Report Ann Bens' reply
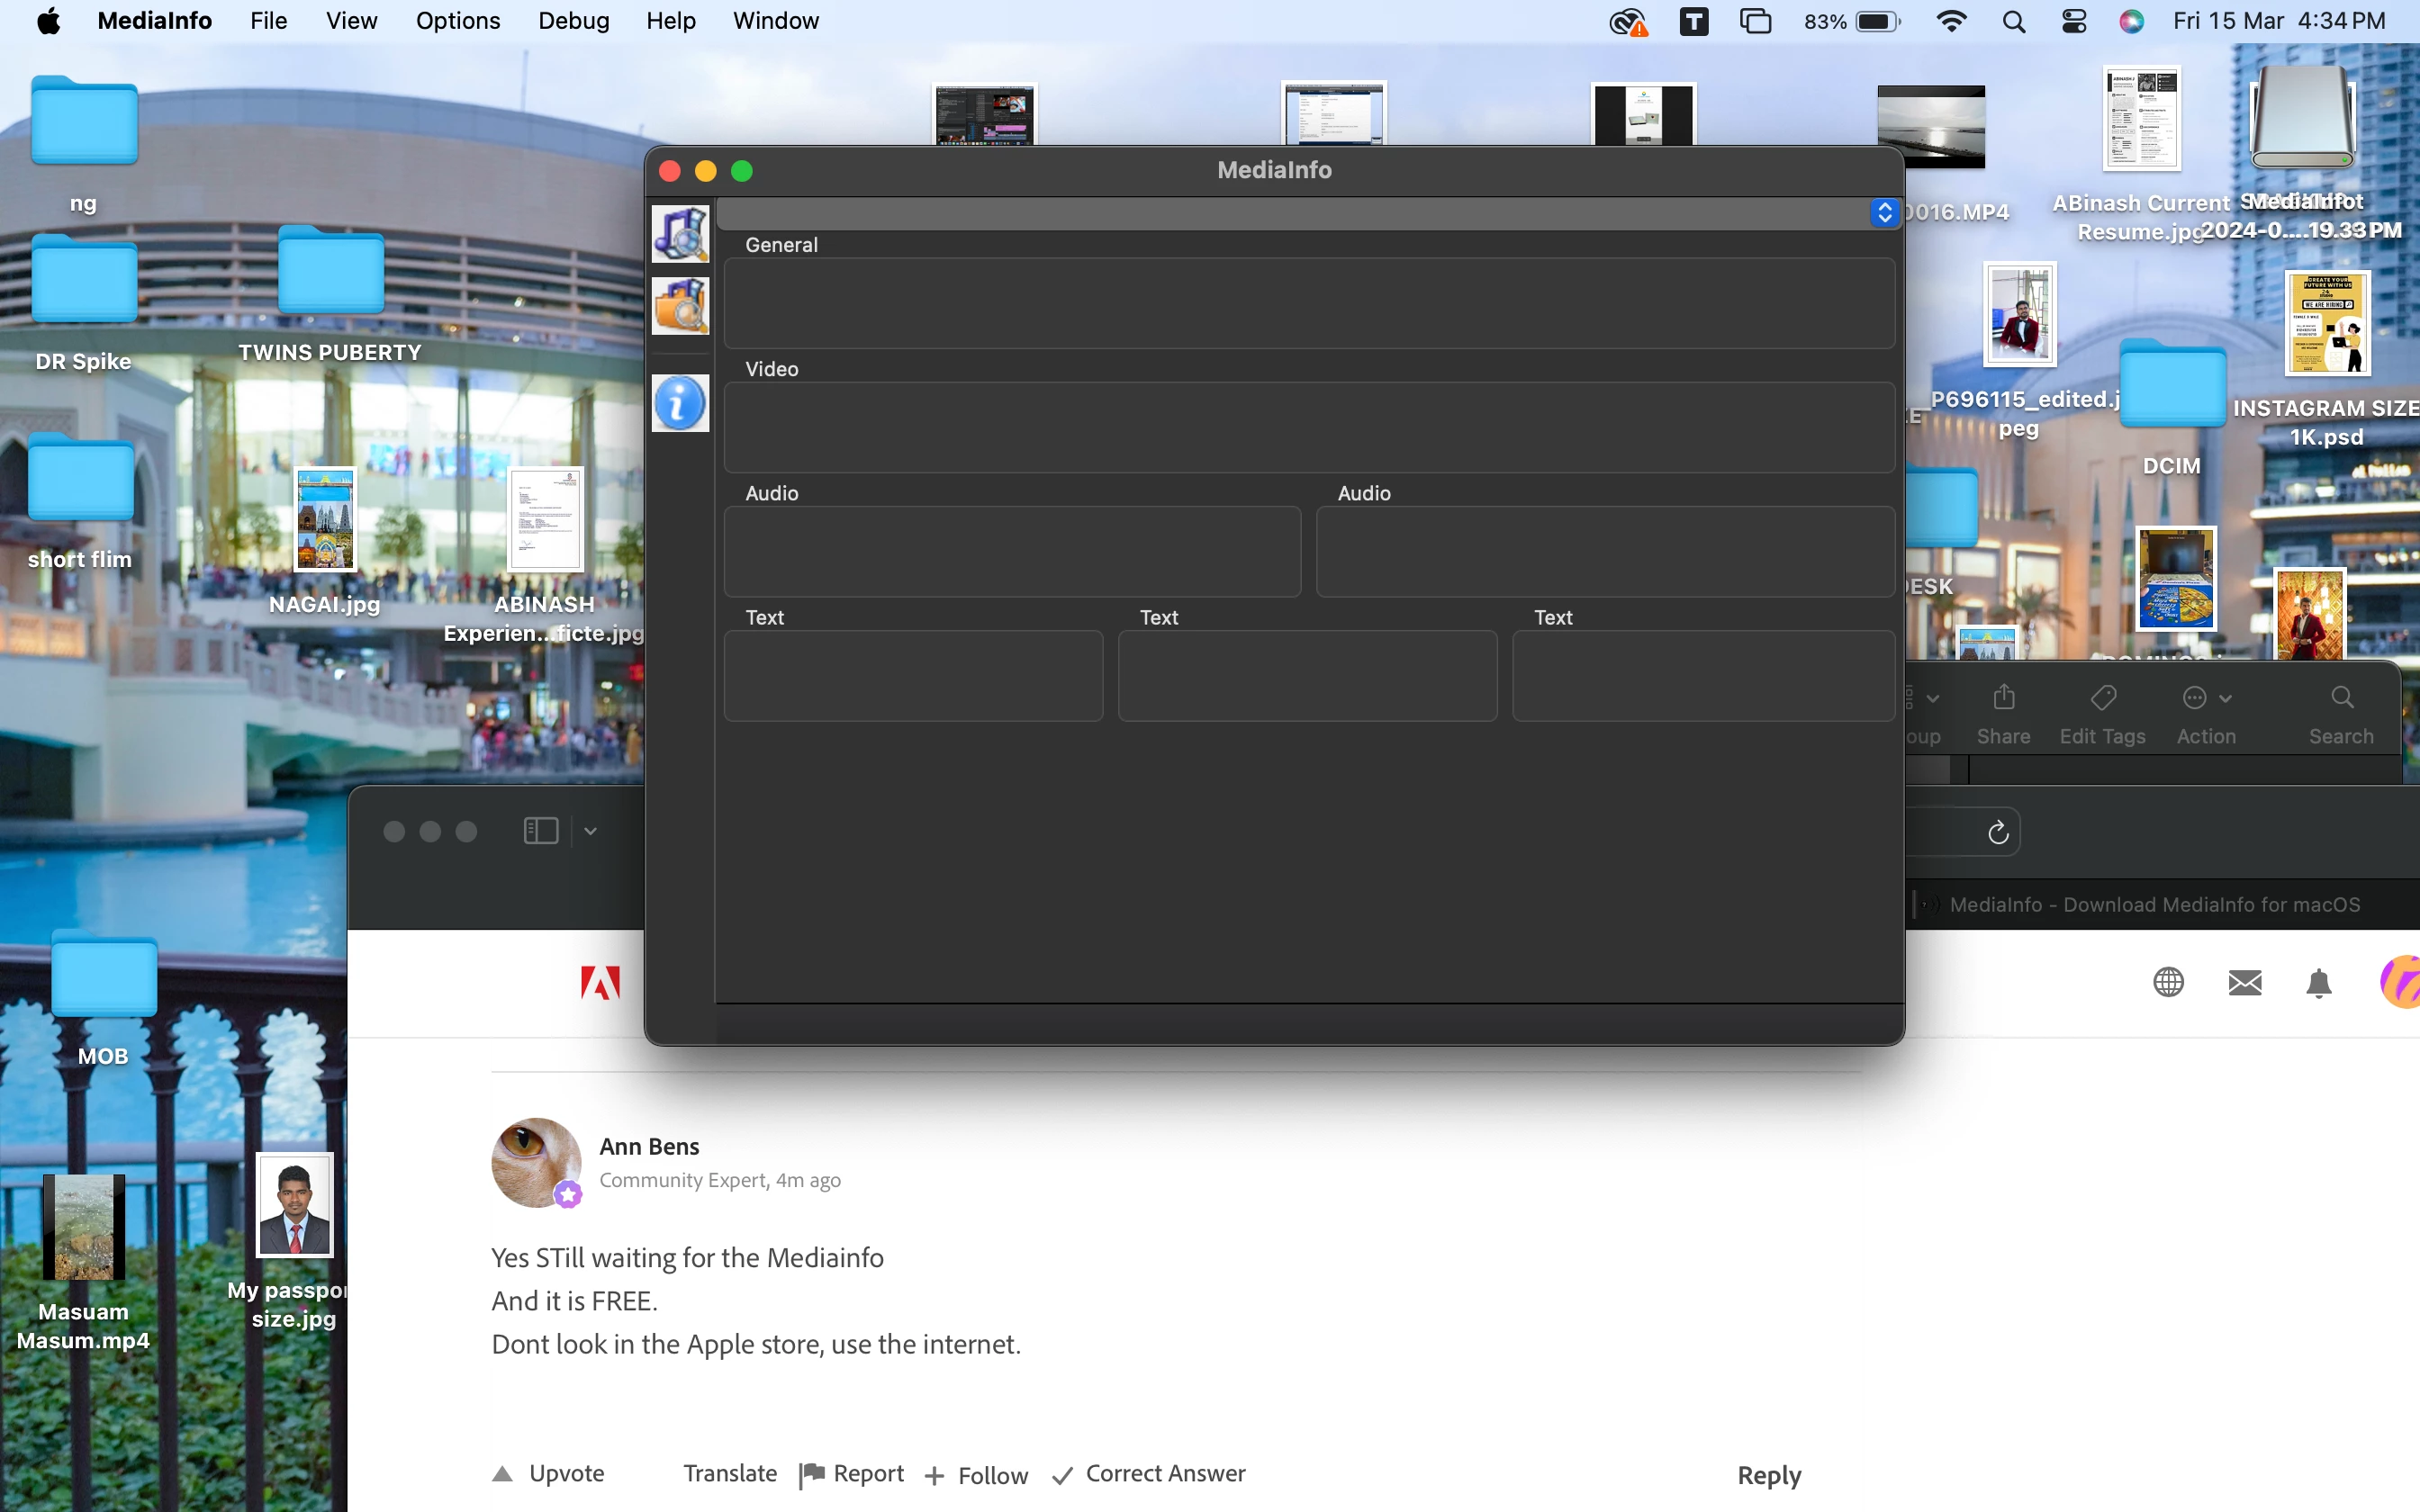The image size is (2420, 1512). click(x=852, y=1474)
